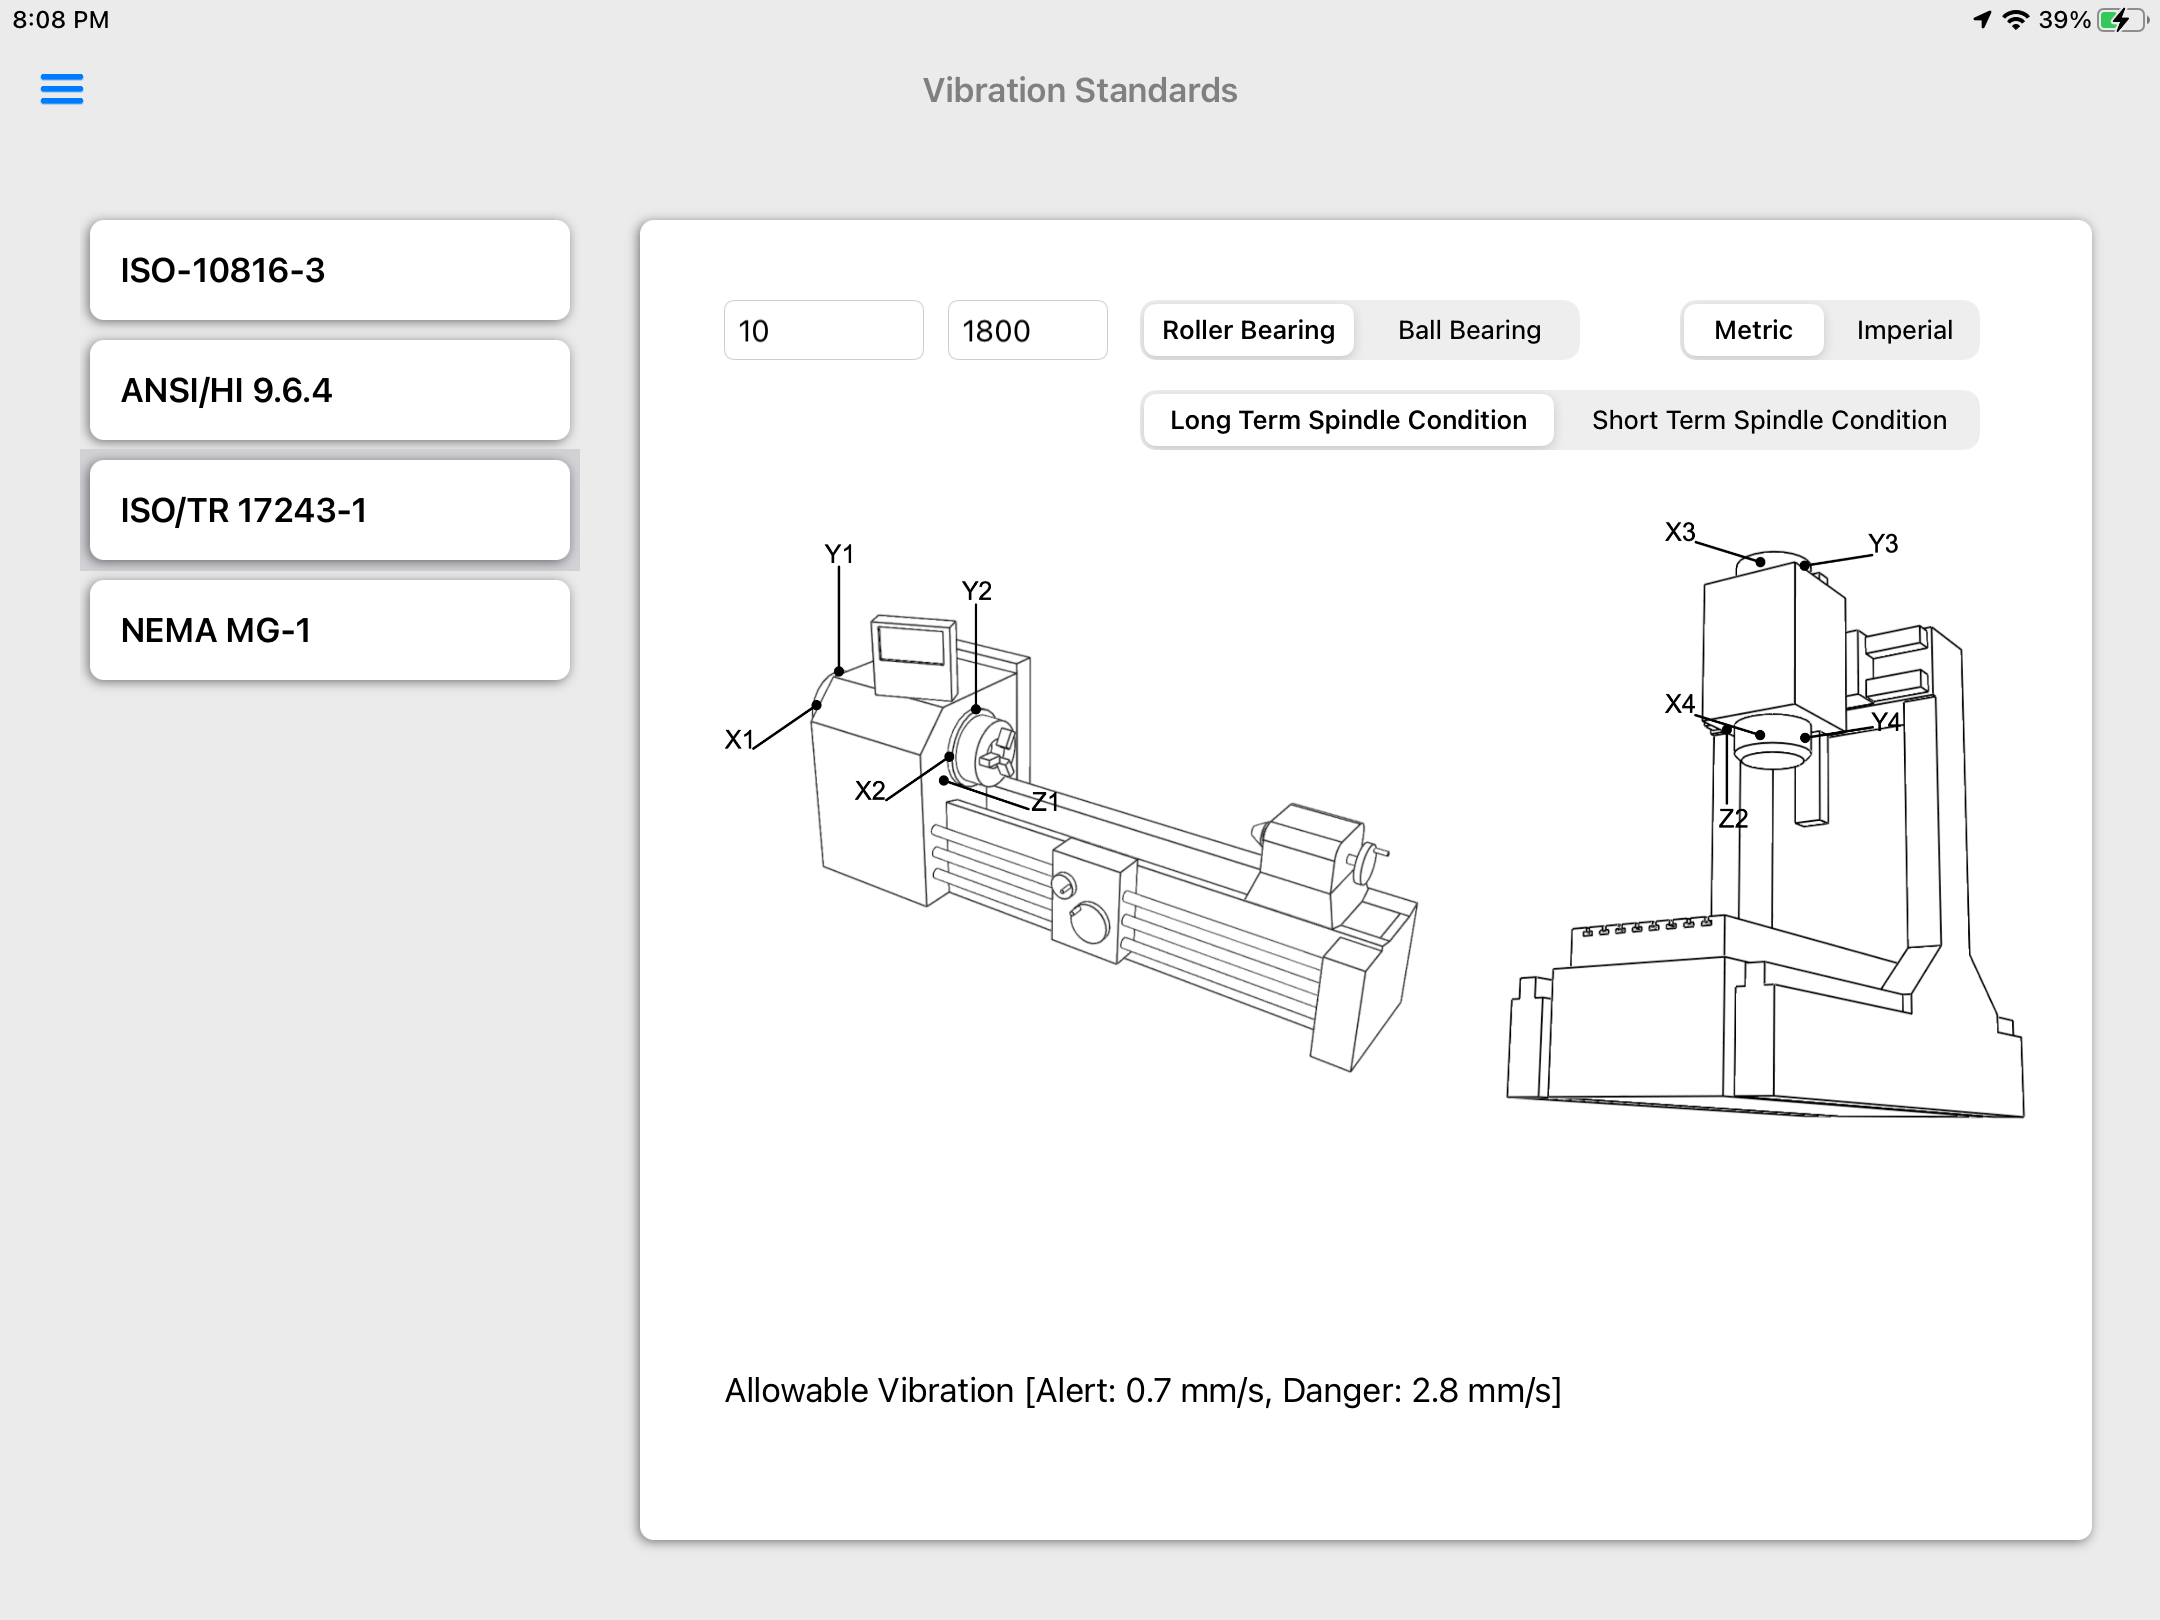2160x1620 pixels.
Task: Tap the location arrow icon
Action: (x=1981, y=20)
